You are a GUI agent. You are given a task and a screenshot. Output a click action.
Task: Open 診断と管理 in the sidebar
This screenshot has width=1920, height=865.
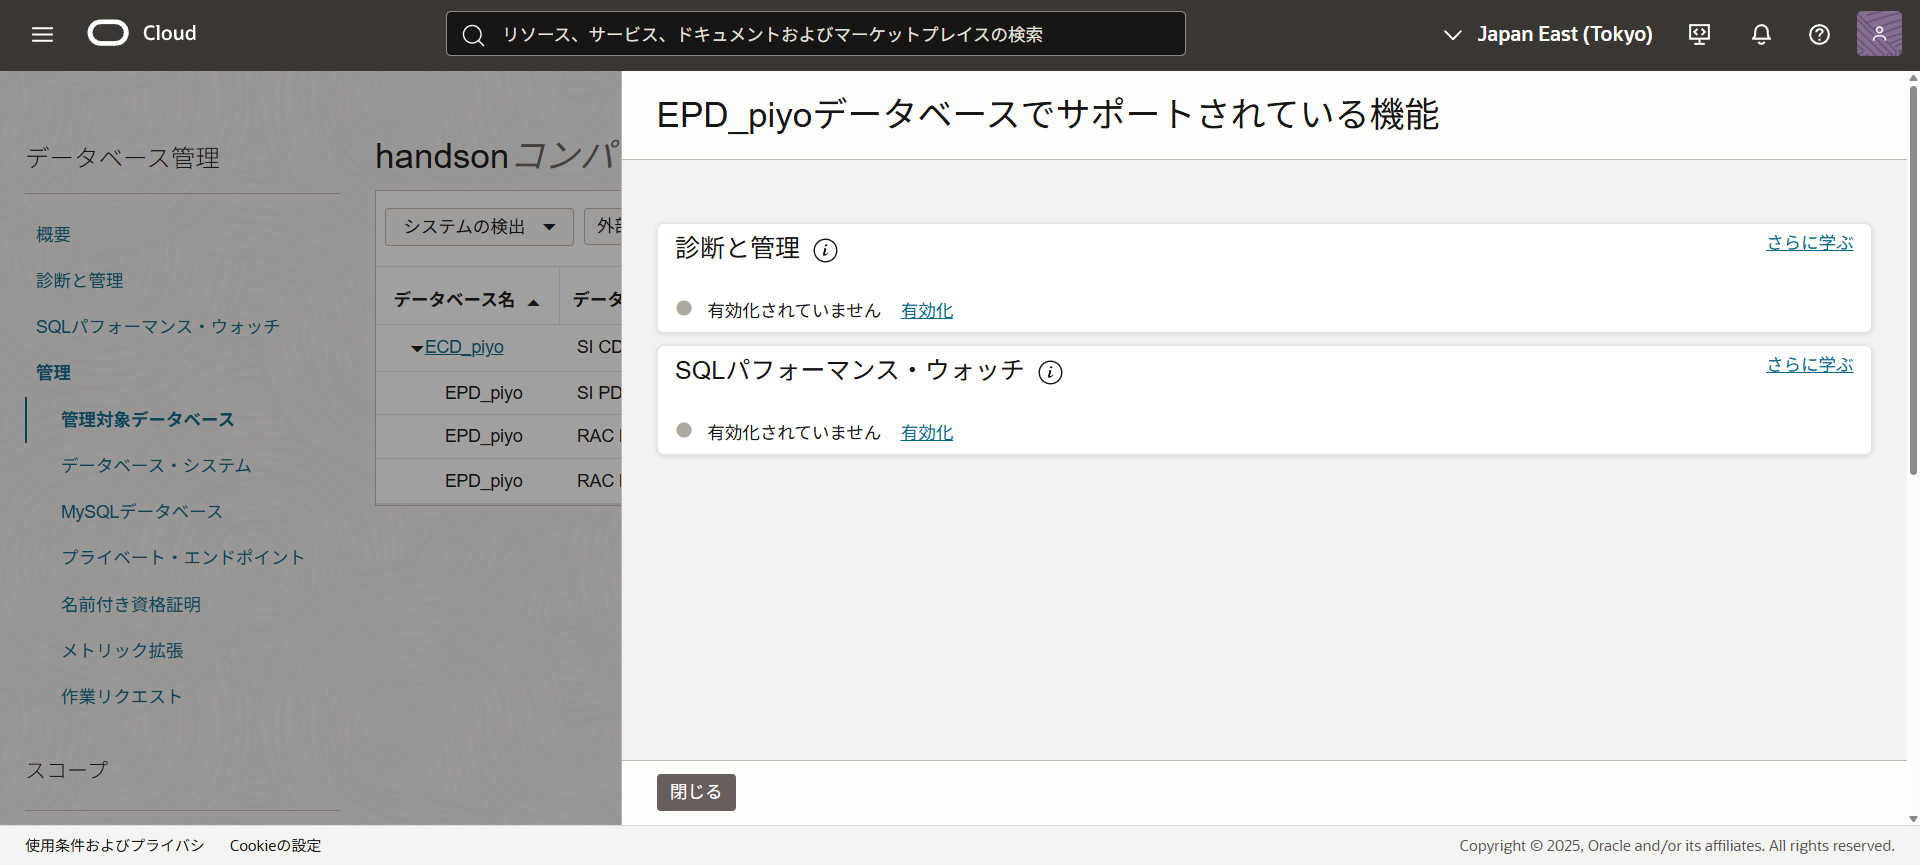click(80, 280)
